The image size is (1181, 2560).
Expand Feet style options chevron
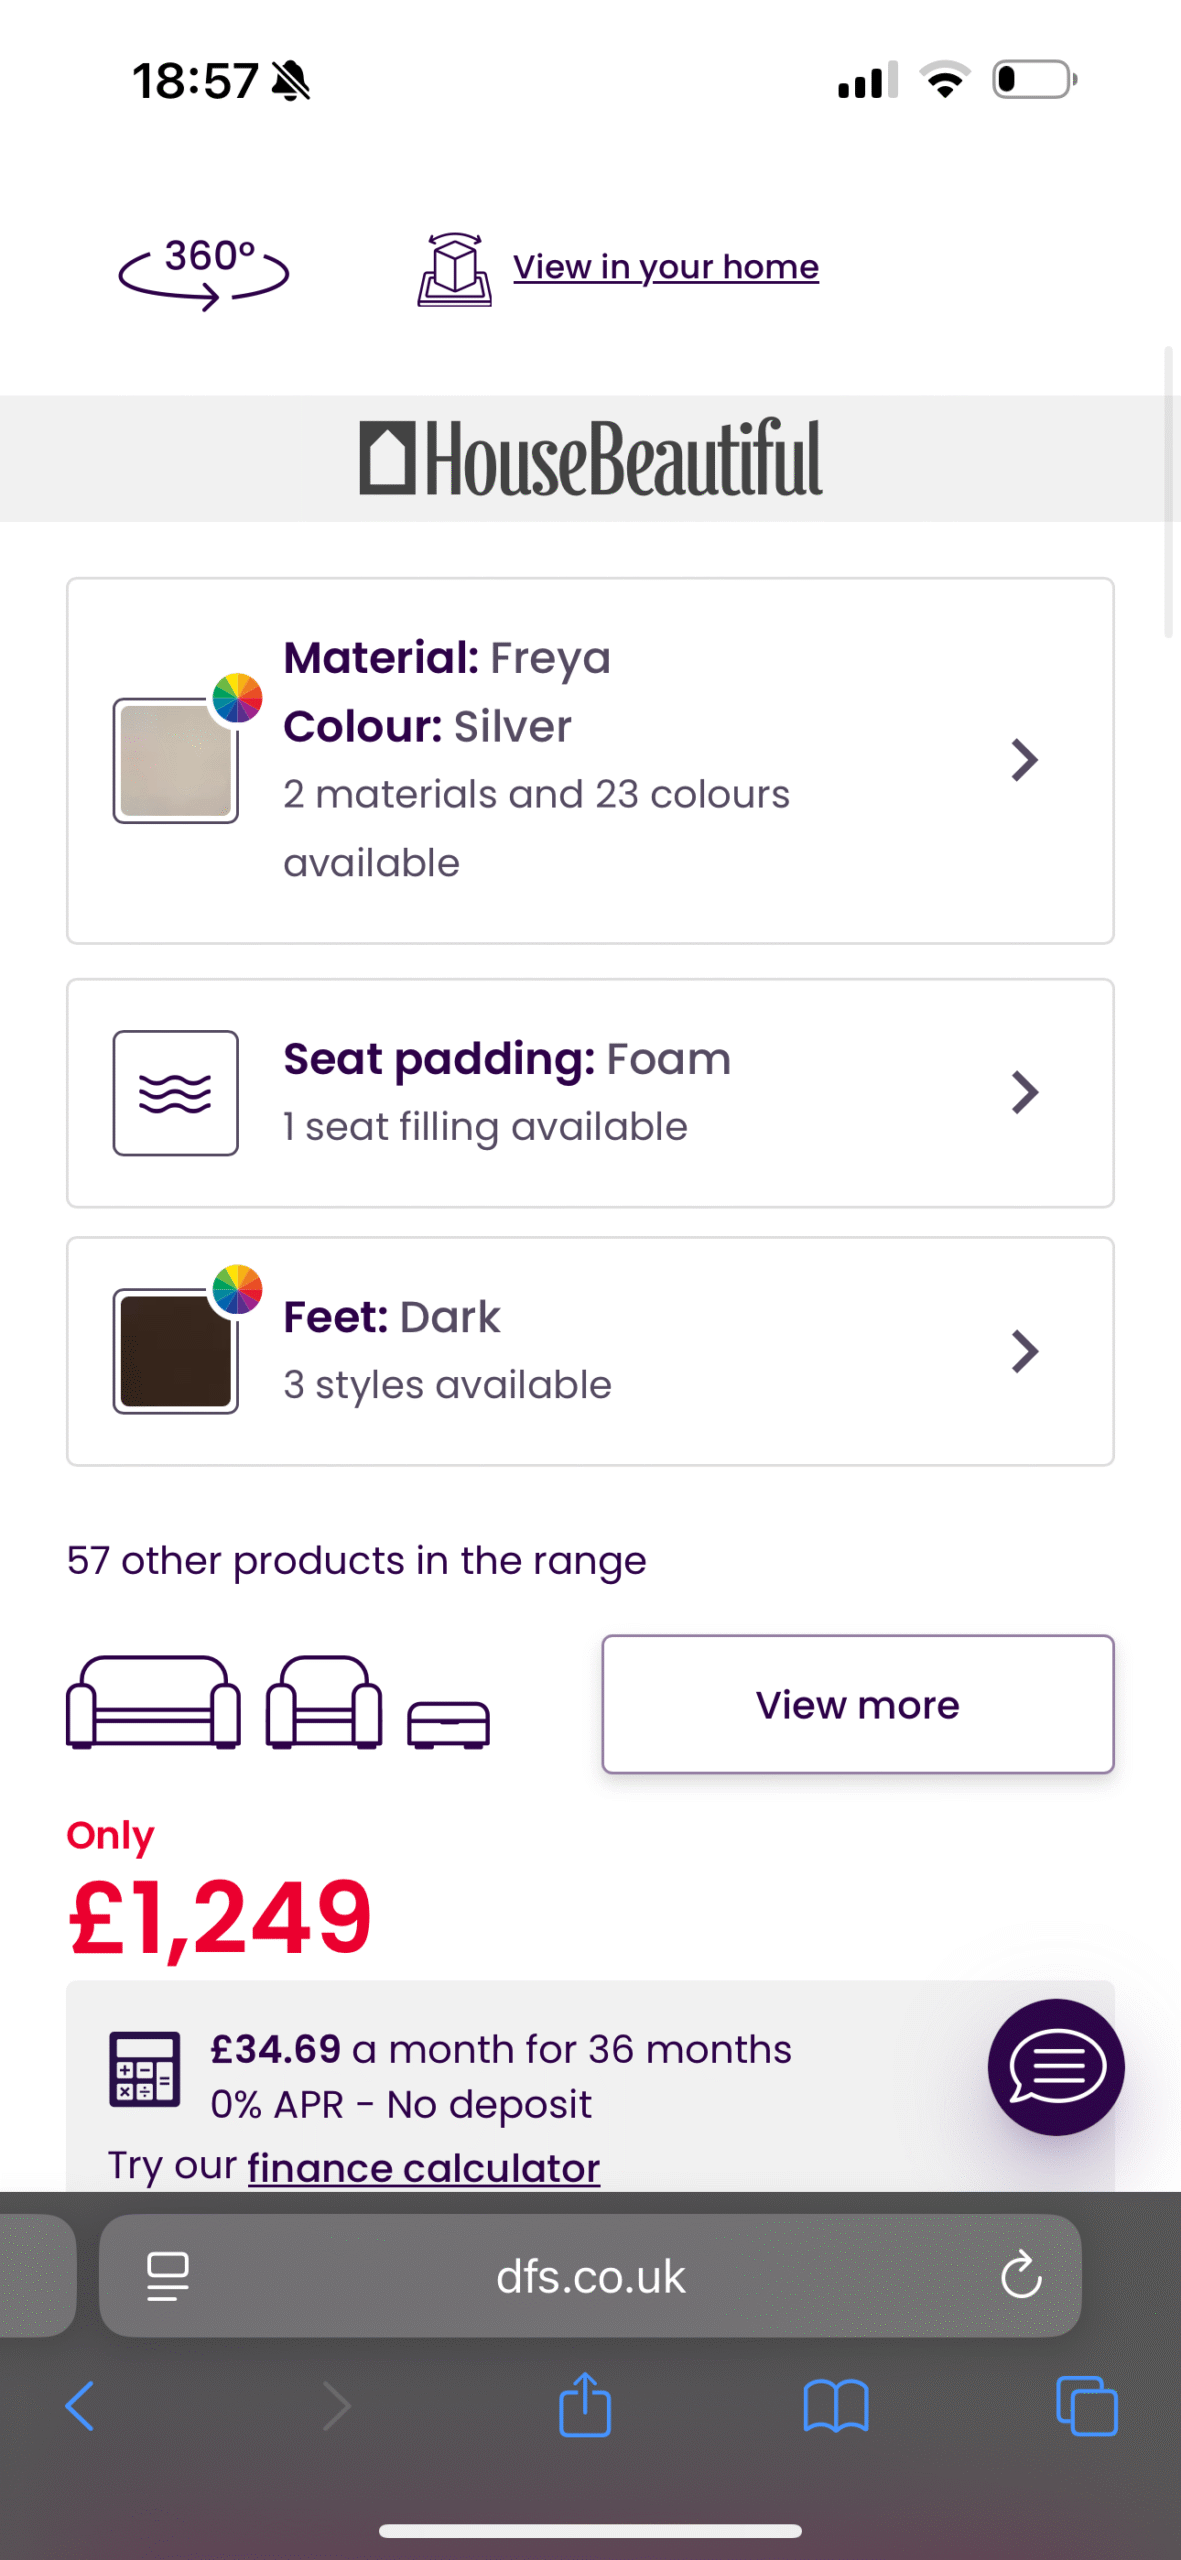(1024, 1351)
